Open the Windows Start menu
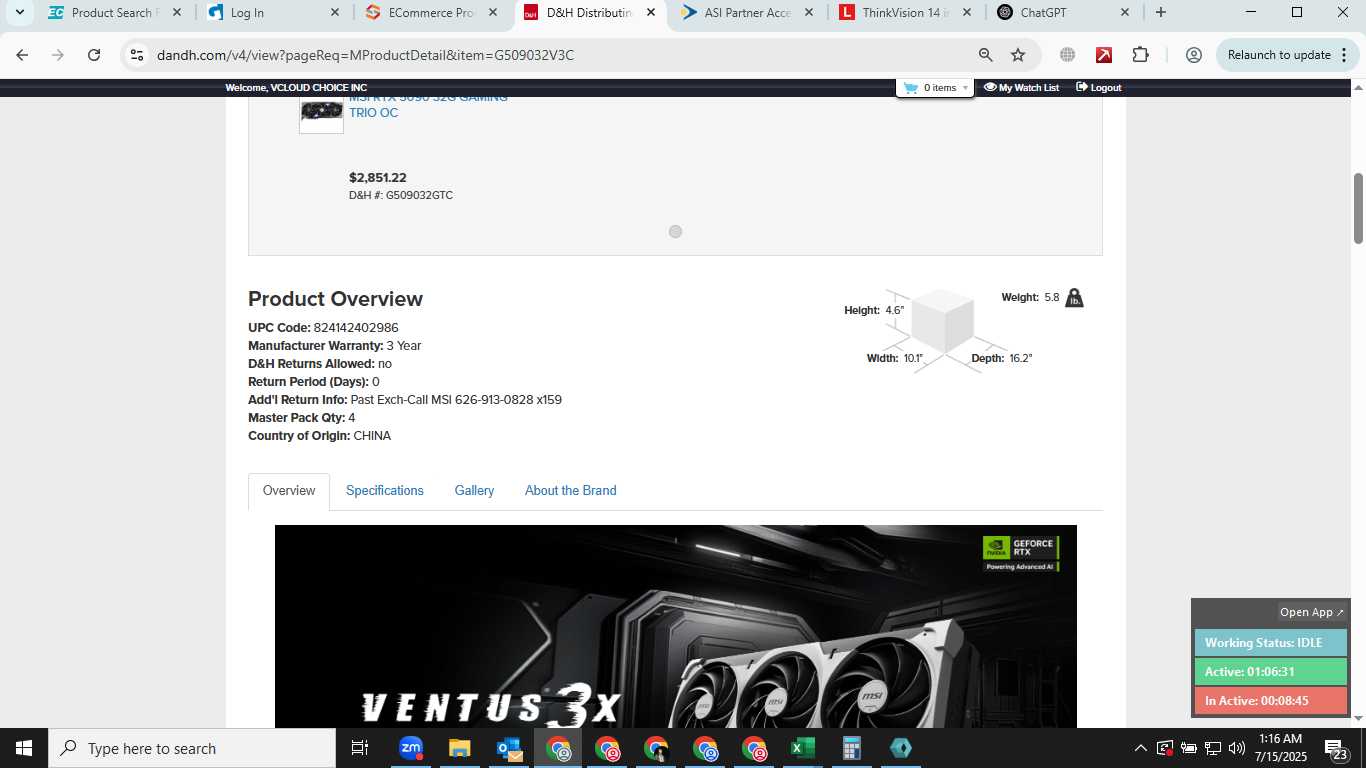This screenshot has height=768, width=1366. coord(24,748)
